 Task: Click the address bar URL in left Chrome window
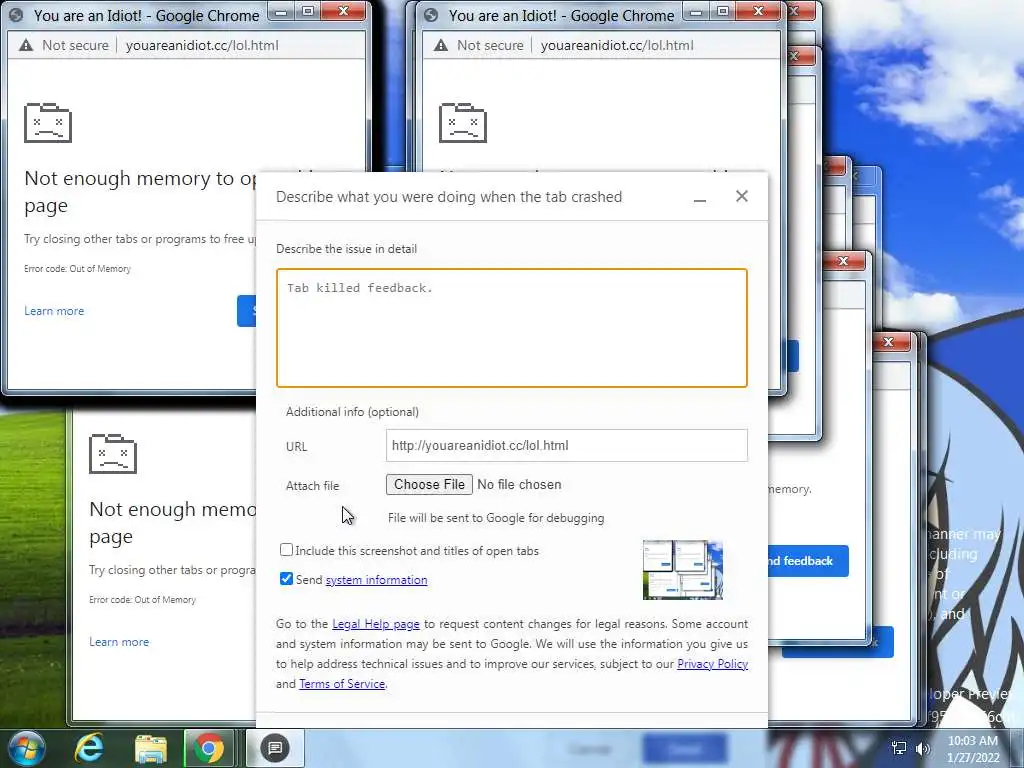point(202,45)
